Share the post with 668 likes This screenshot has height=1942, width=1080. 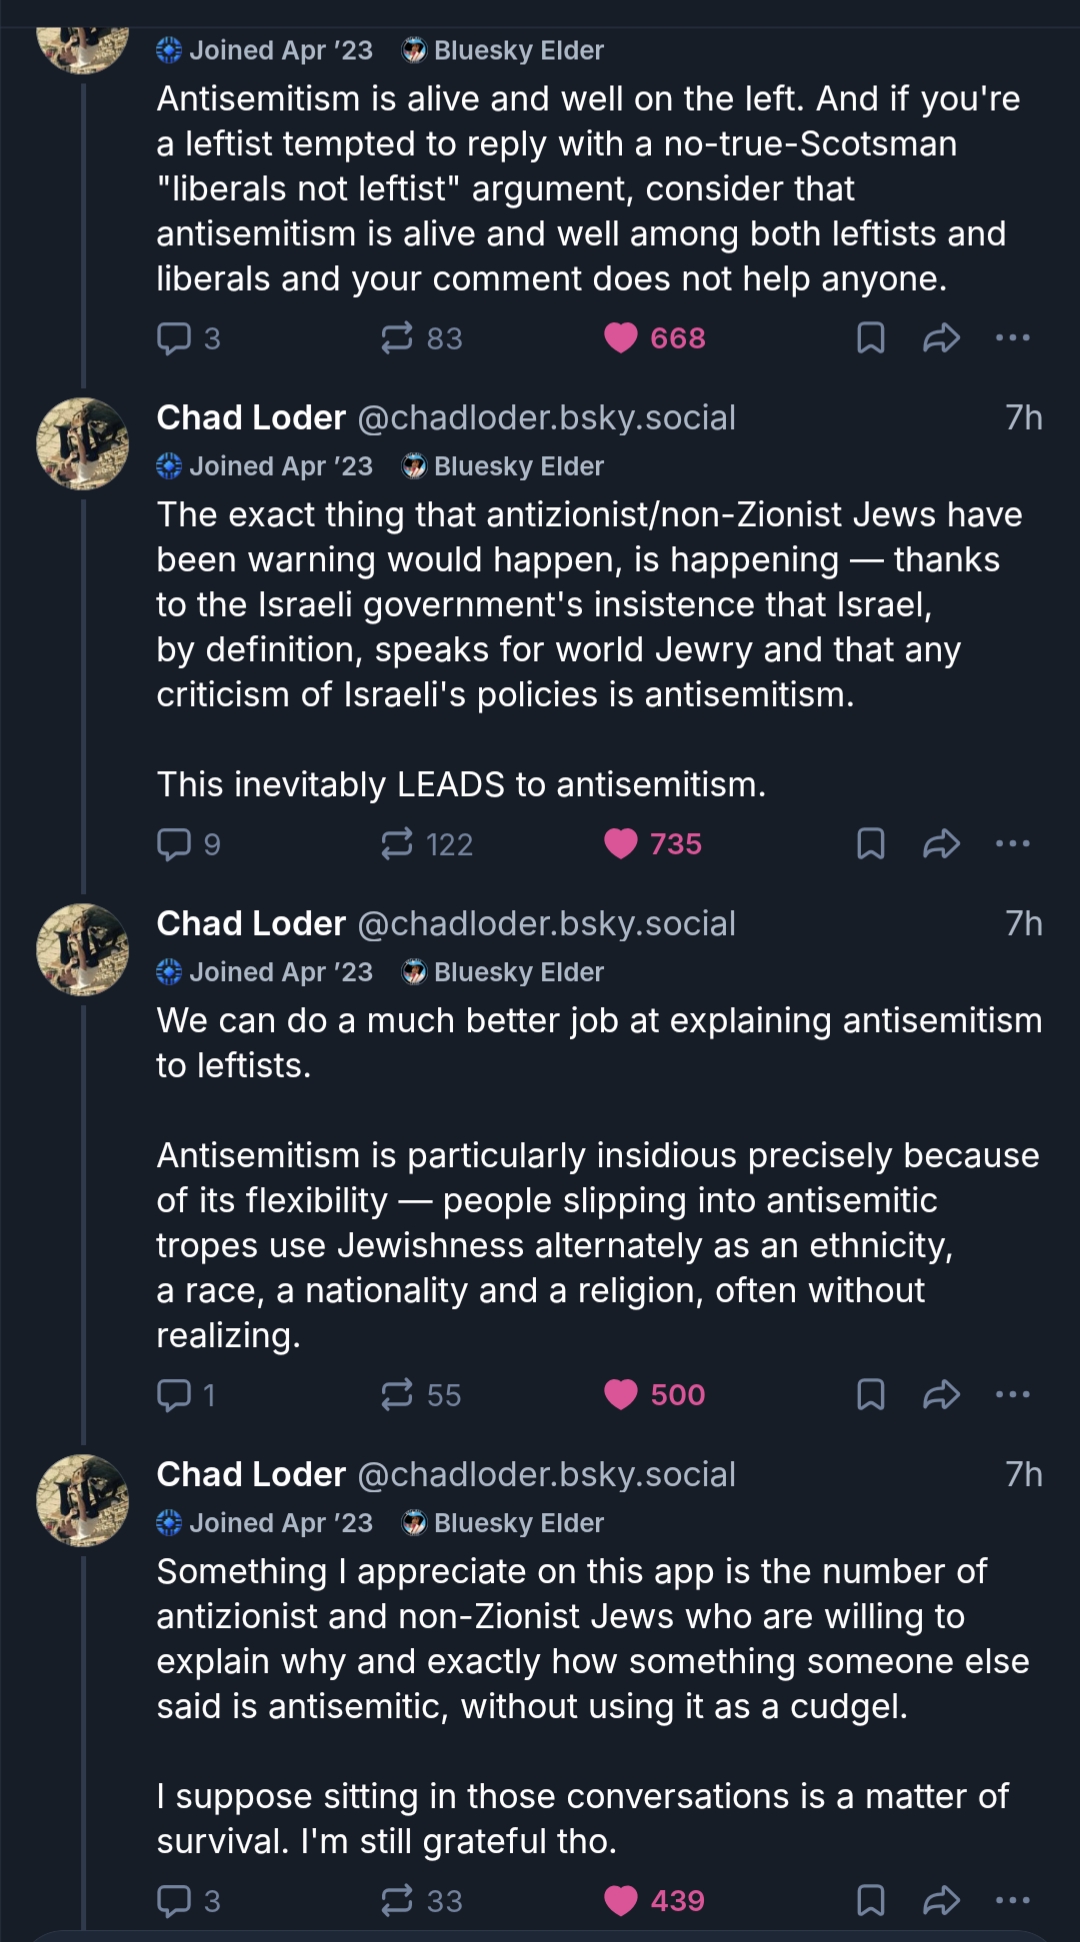(x=941, y=338)
